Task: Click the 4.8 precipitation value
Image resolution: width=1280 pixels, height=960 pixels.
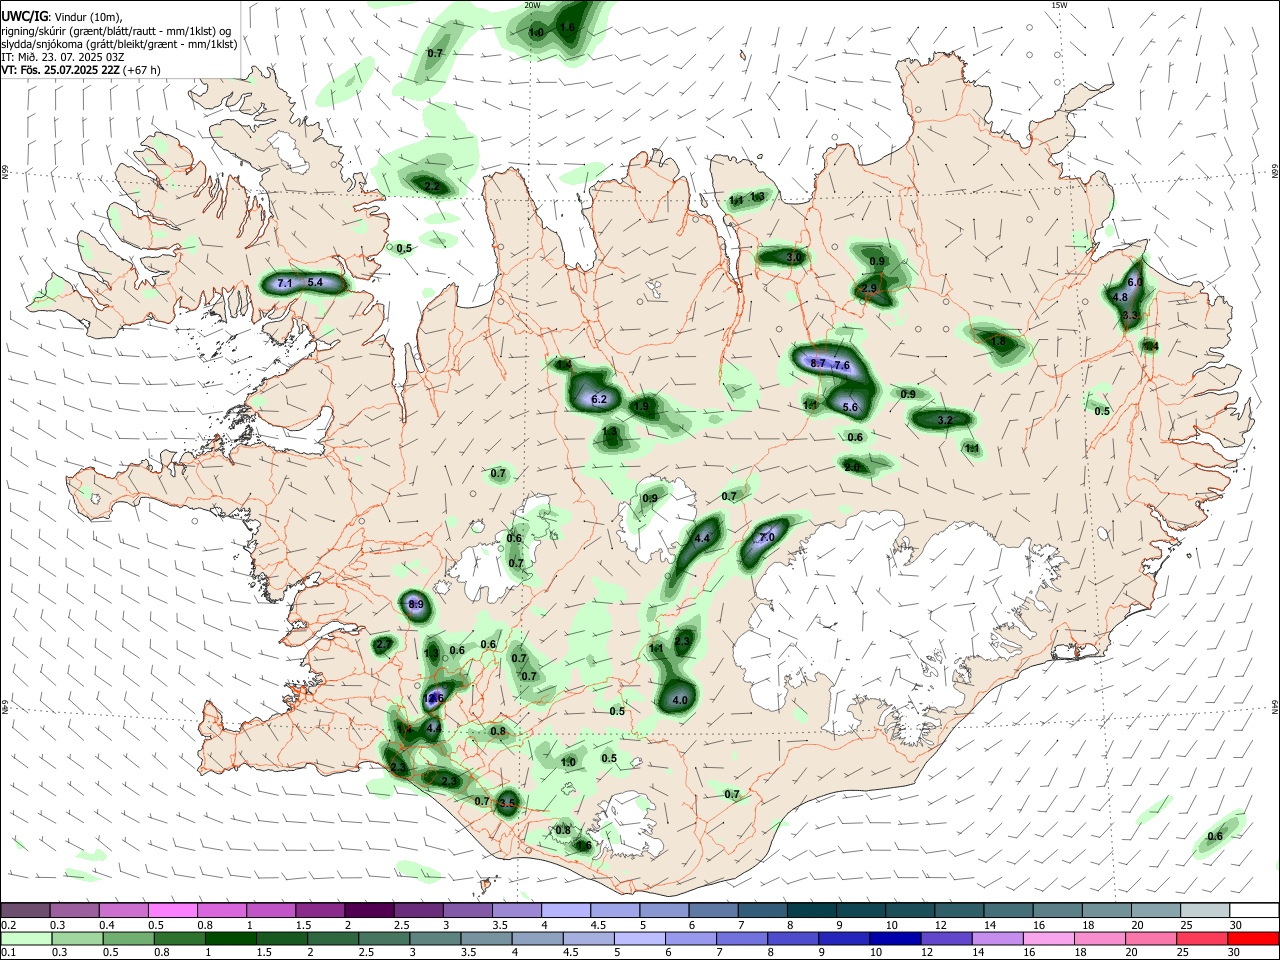Action: point(1120,297)
